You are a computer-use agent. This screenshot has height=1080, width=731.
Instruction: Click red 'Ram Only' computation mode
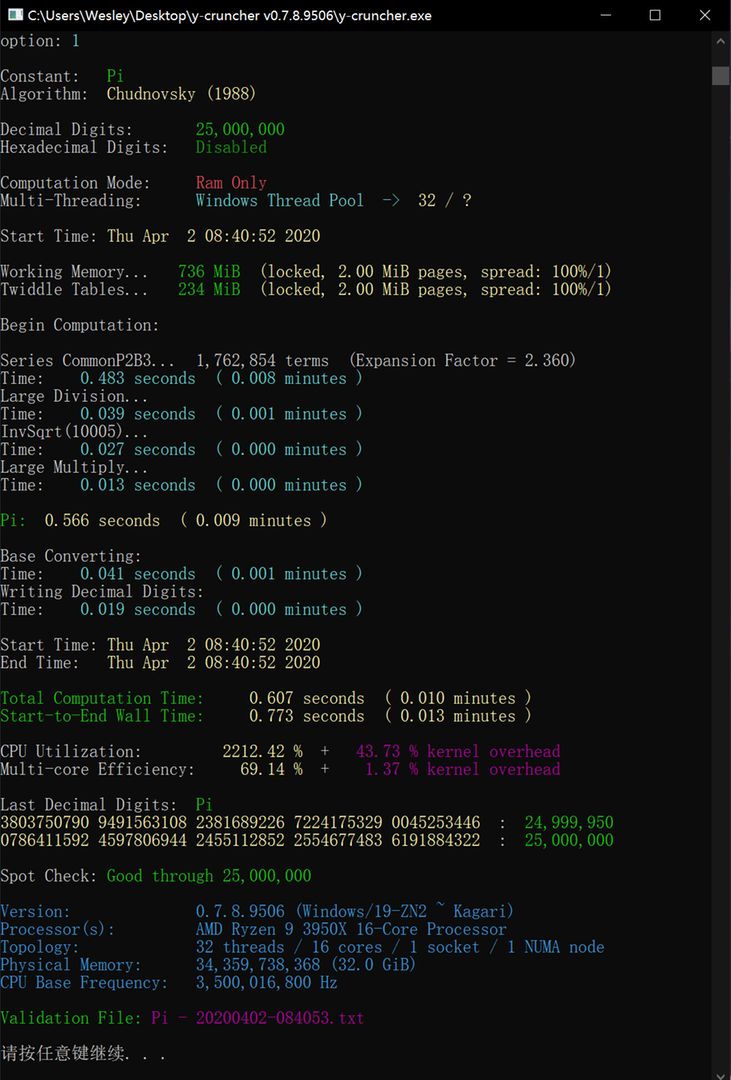tap(231, 183)
